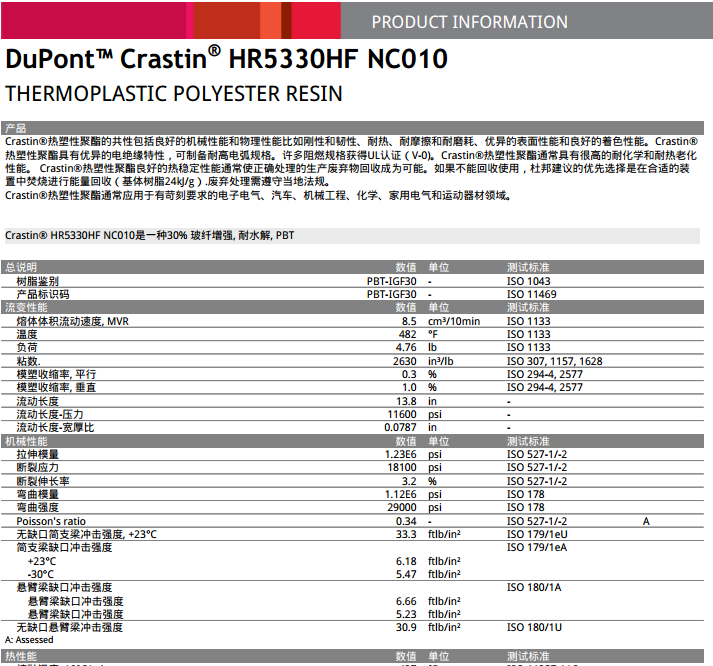Click the 流变性能 section header
713x666 pixels.
pyautogui.click(x=26, y=307)
